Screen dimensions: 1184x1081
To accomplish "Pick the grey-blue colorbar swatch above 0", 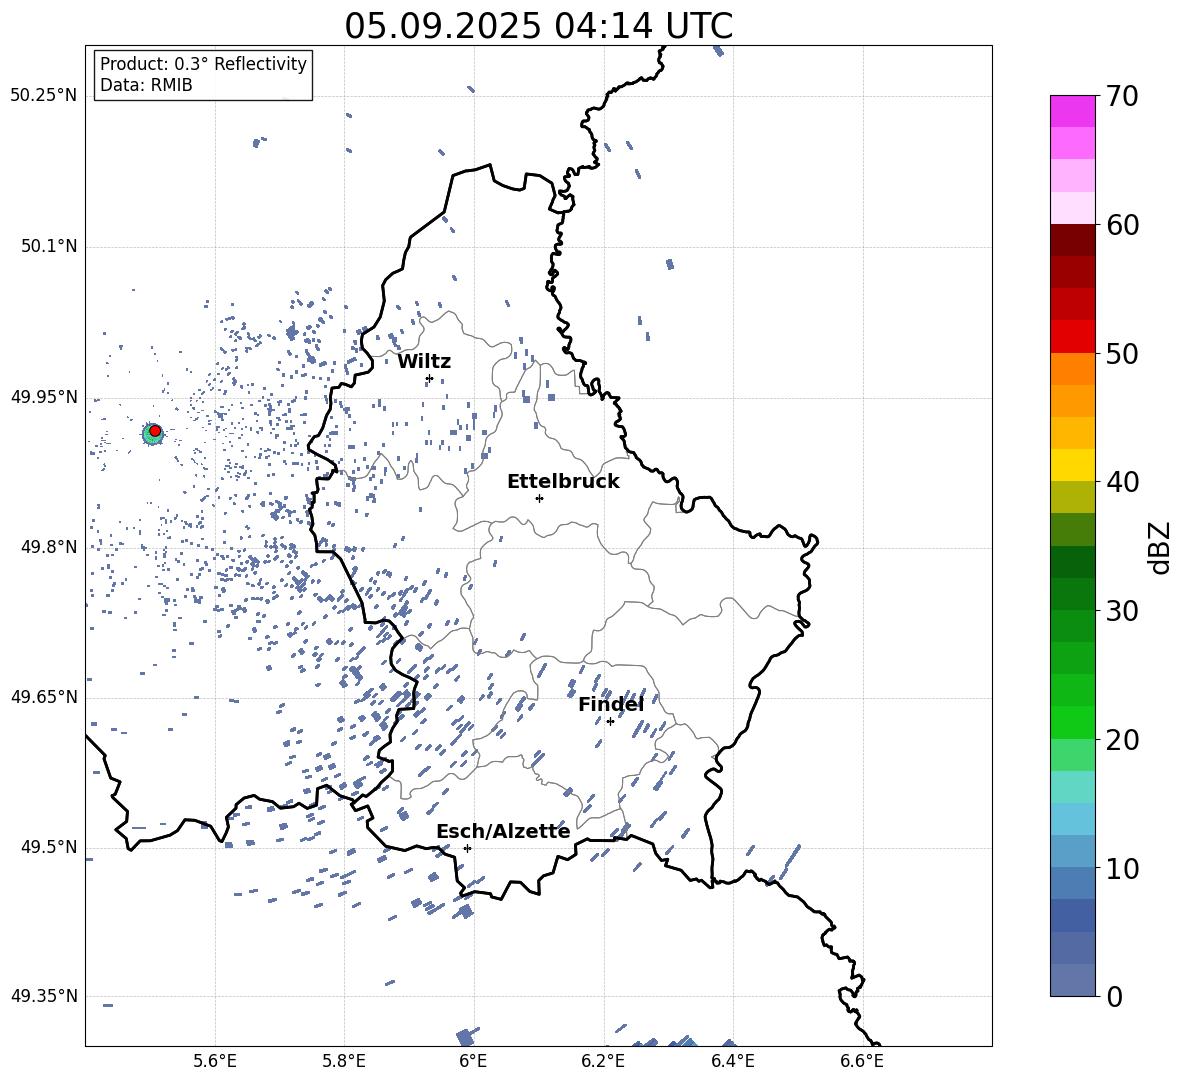I will pyautogui.click(x=1072, y=980).
